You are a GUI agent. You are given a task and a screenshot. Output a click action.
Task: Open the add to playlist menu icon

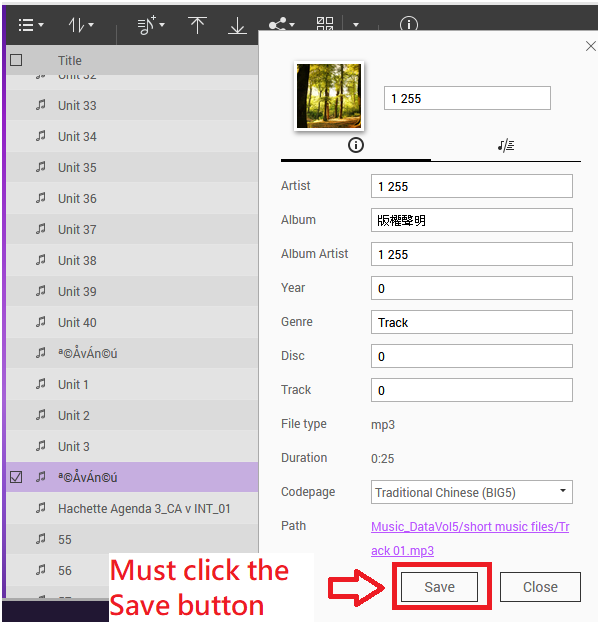[x=151, y=25]
